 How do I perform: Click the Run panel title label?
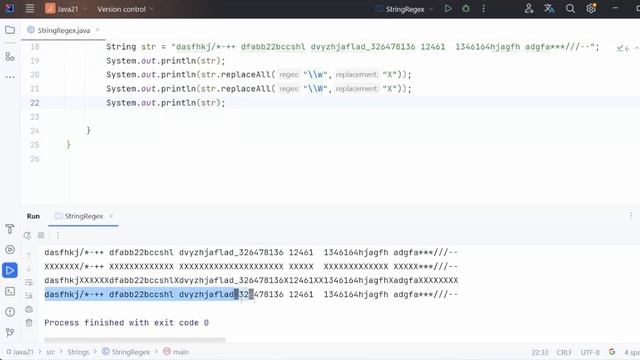[x=33, y=216]
